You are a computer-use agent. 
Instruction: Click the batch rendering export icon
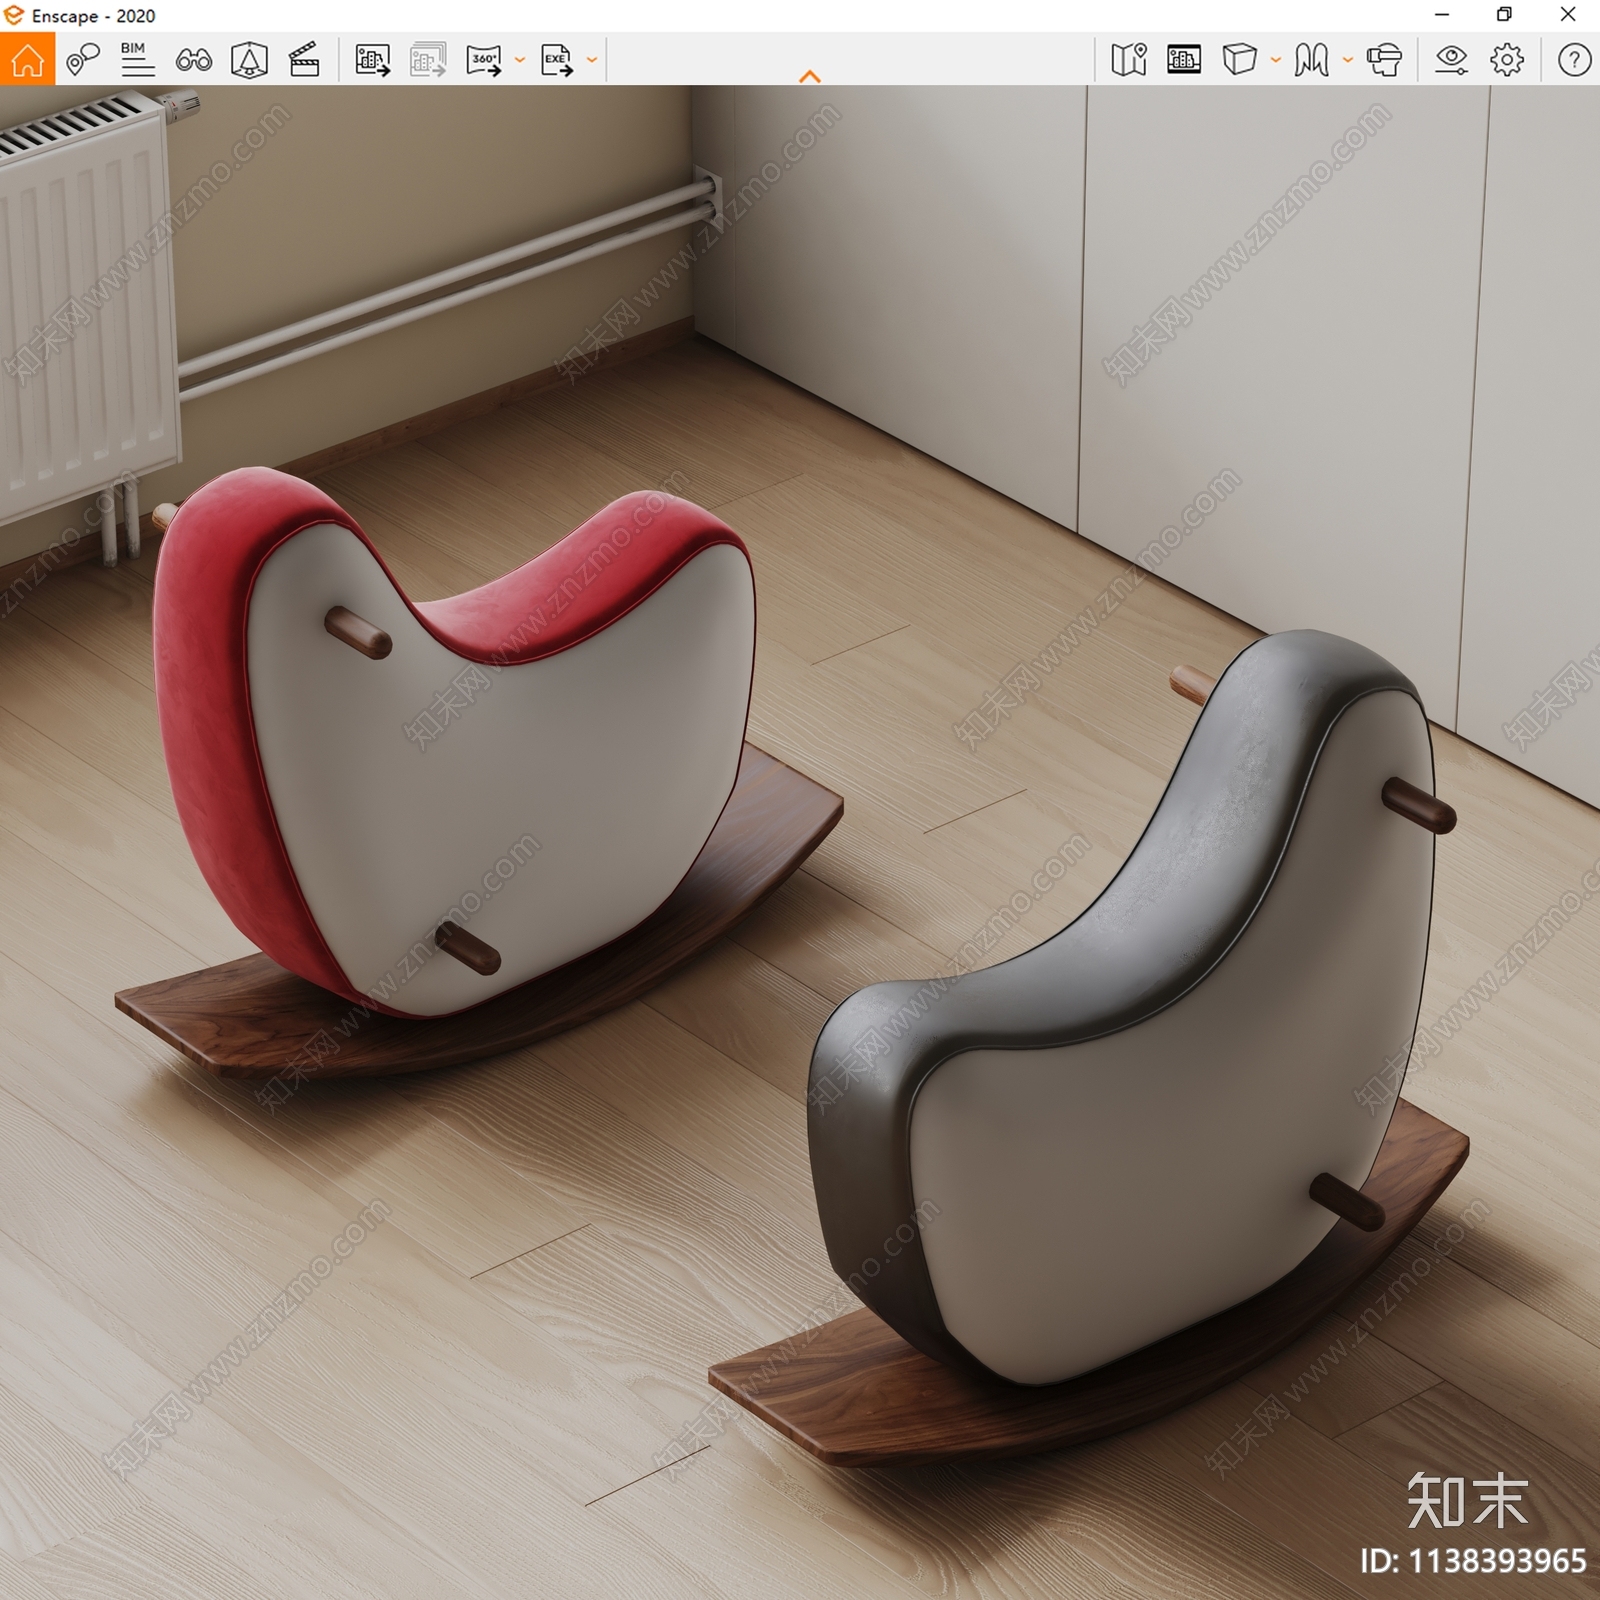tap(428, 60)
